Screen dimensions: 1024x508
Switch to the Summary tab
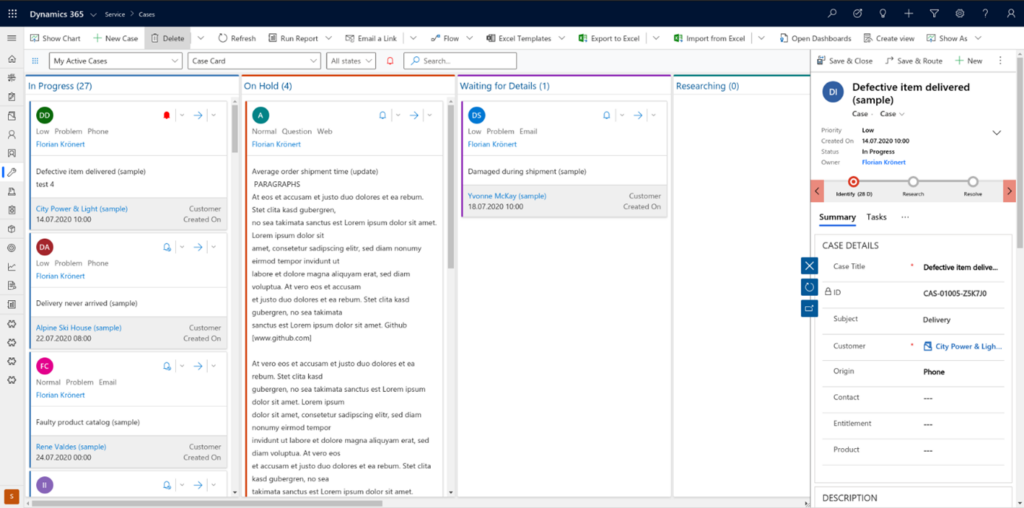tap(837, 217)
